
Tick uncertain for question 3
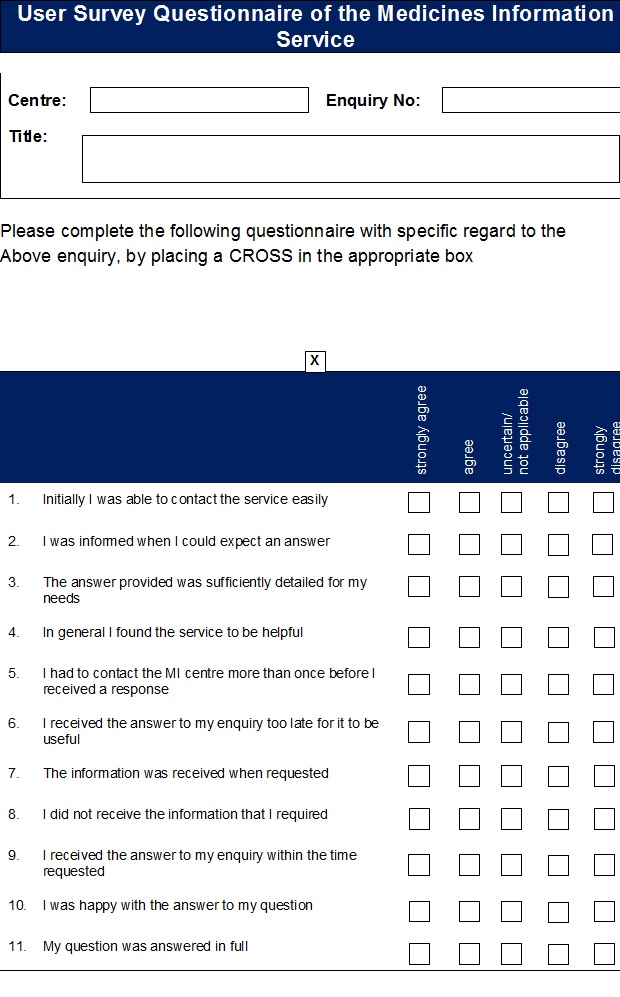(x=511, y=586)
